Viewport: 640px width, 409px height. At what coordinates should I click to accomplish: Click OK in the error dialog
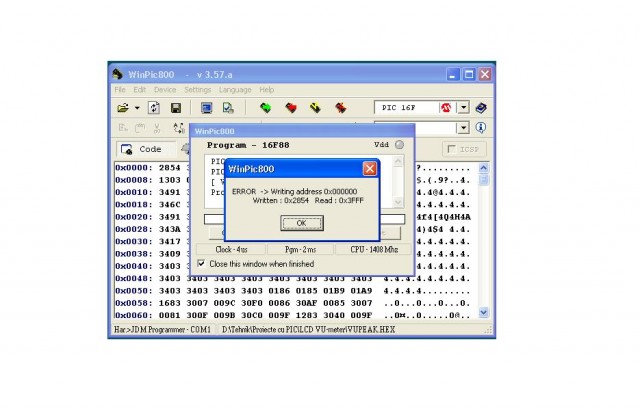(302, 223)
